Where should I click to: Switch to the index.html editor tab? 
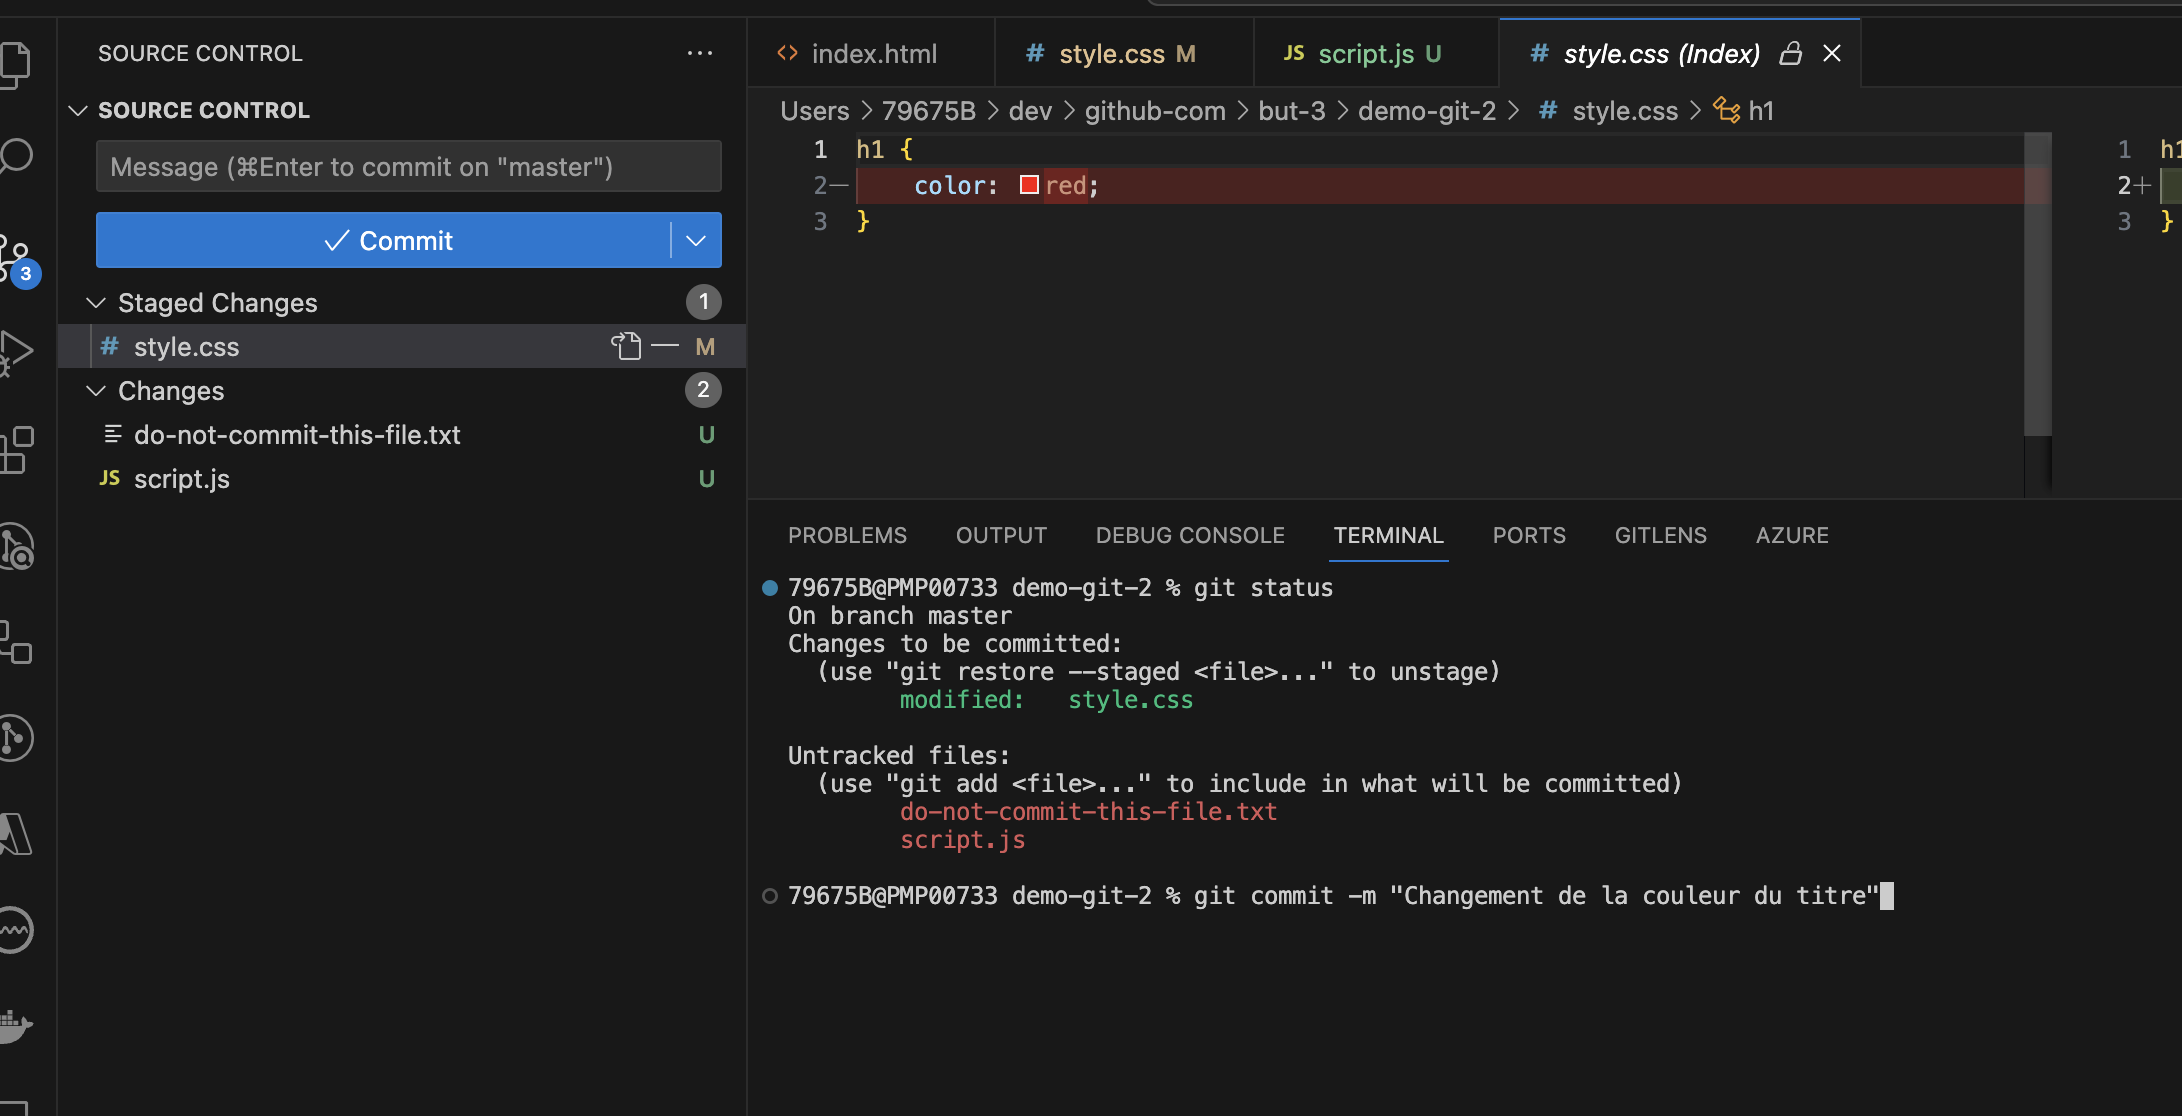[871, 53]
